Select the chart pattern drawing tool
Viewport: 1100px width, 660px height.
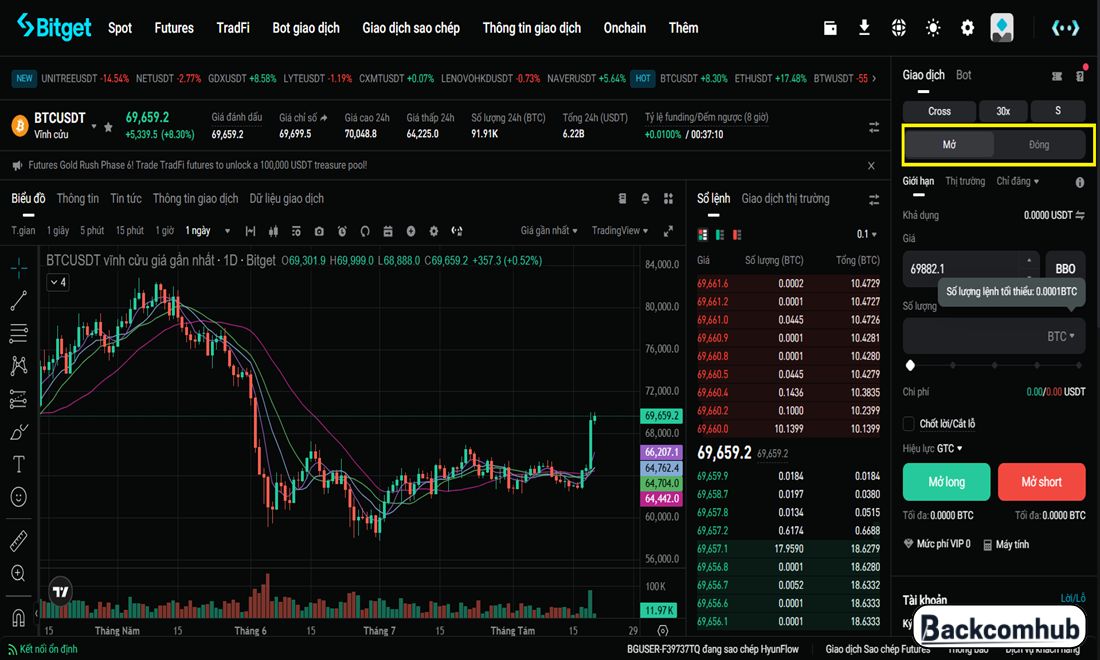point(19,365)
